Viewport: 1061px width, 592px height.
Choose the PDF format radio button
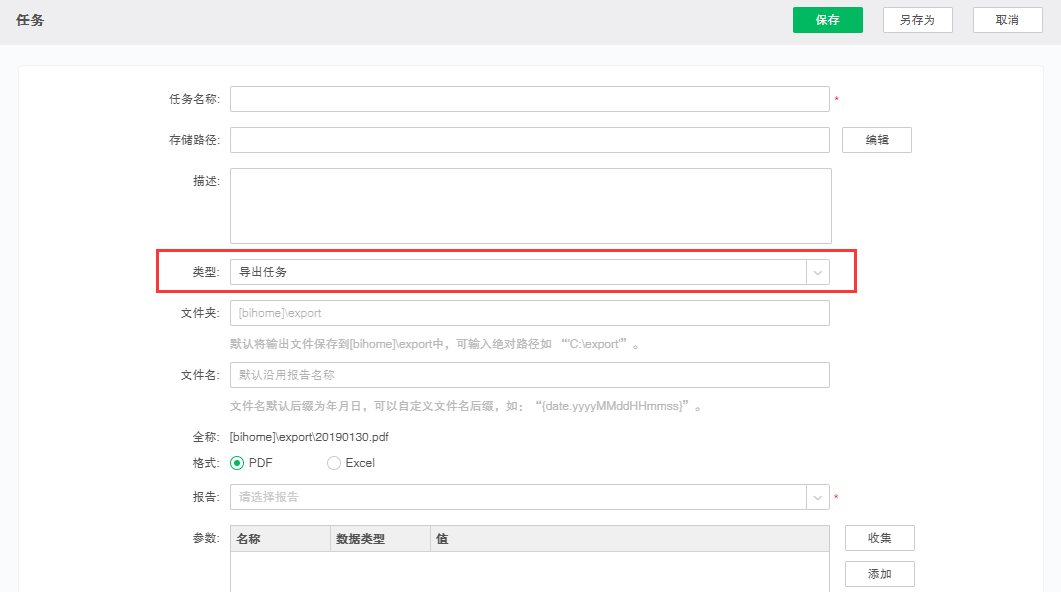click(237, 463)
